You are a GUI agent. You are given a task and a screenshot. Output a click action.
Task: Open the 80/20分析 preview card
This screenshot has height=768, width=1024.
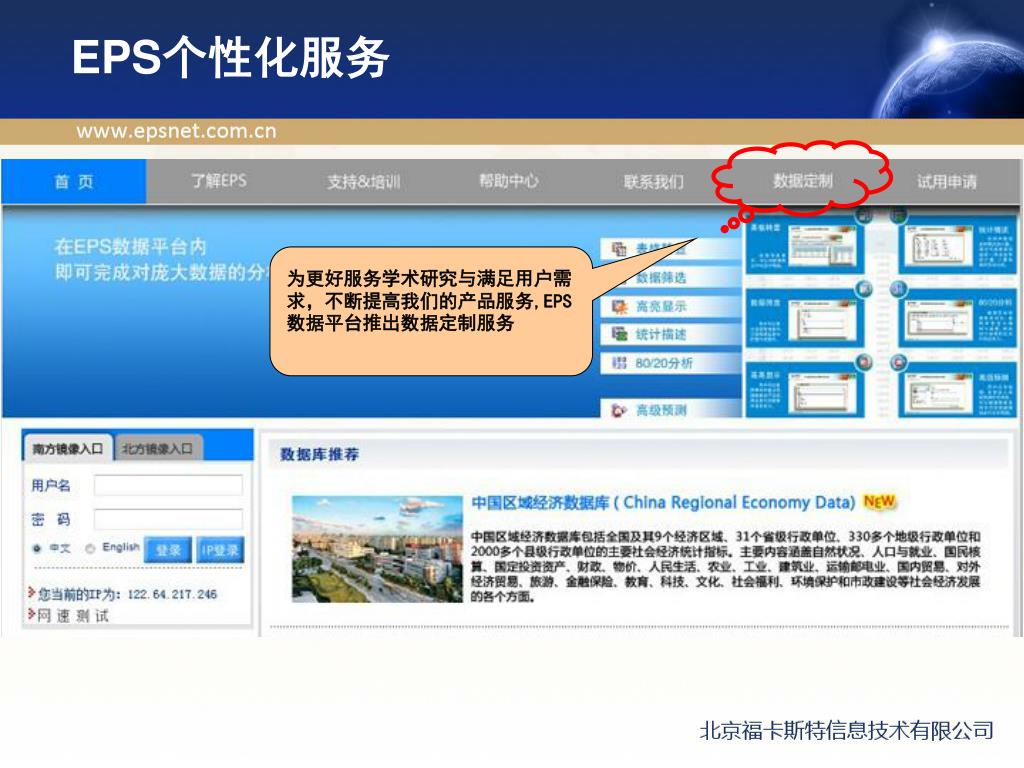[957, 319]
